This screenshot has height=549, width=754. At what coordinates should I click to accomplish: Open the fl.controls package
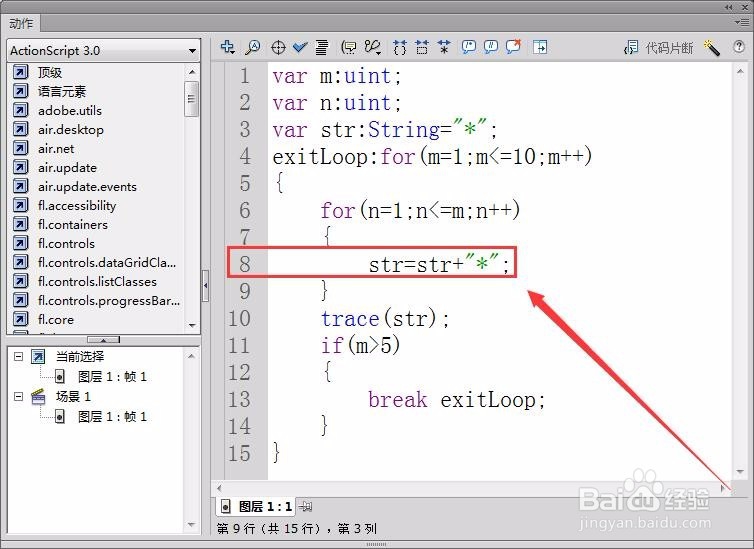coord(66,244)
